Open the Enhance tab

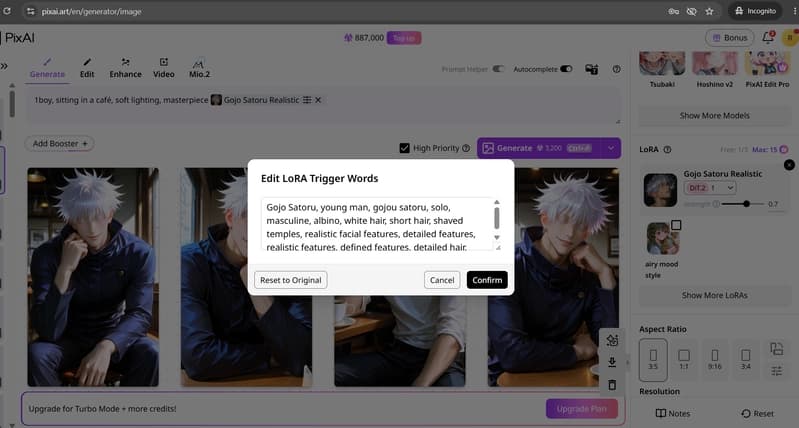(x=125, y=68)
